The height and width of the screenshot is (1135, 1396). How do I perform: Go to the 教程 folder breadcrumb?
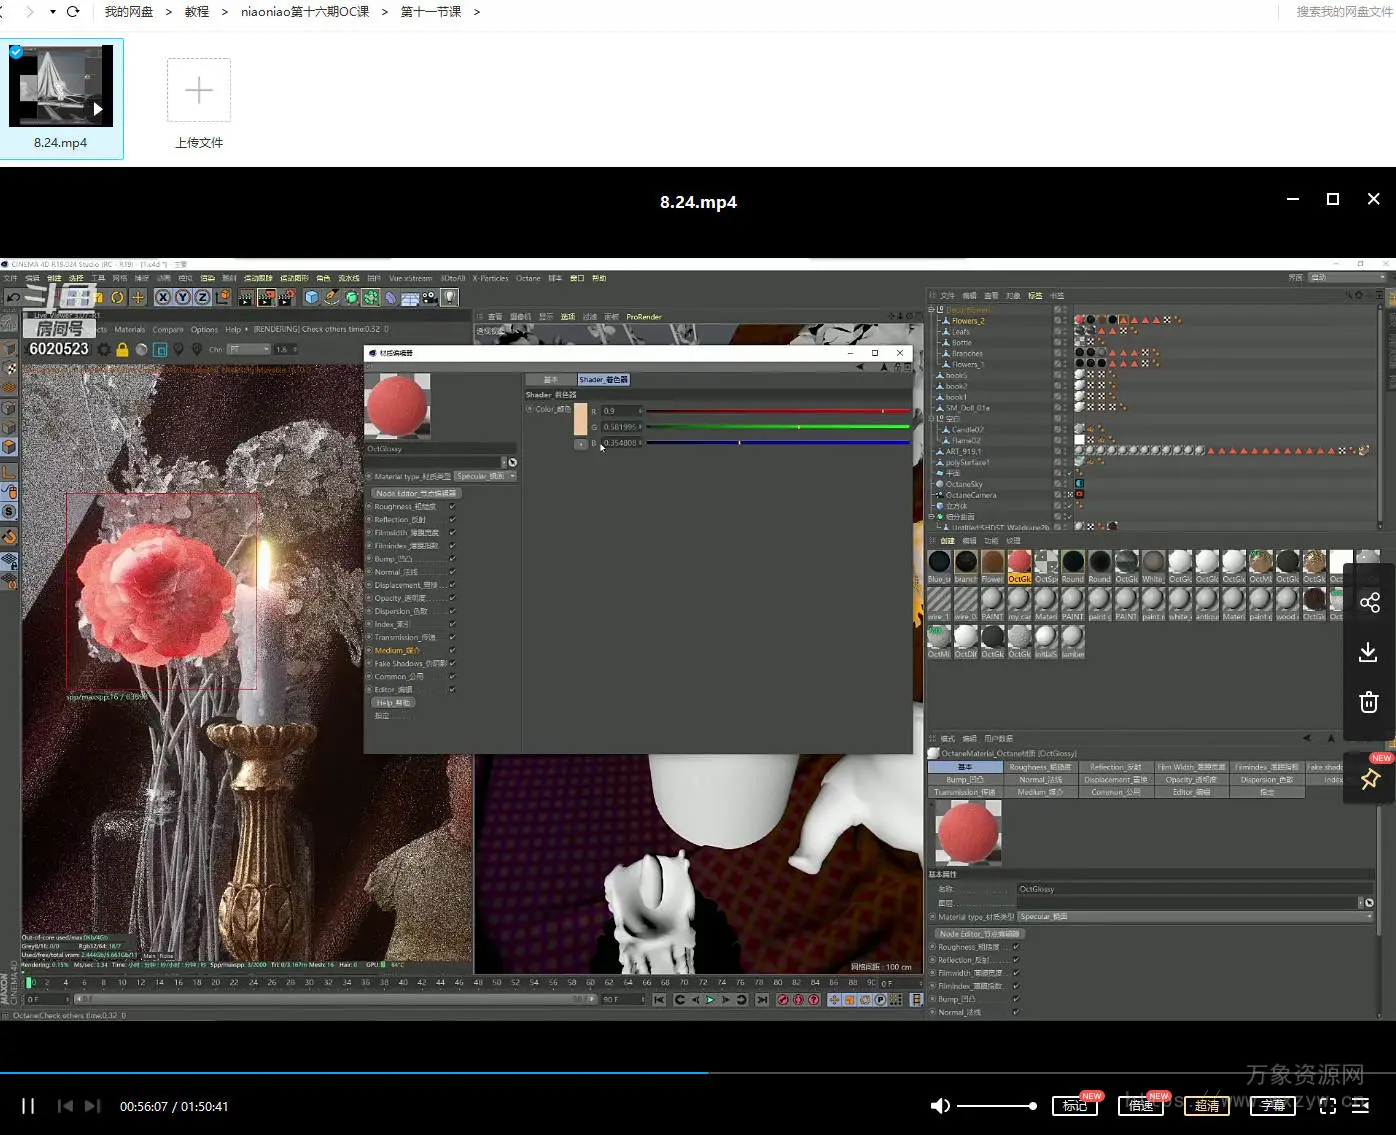197,12
